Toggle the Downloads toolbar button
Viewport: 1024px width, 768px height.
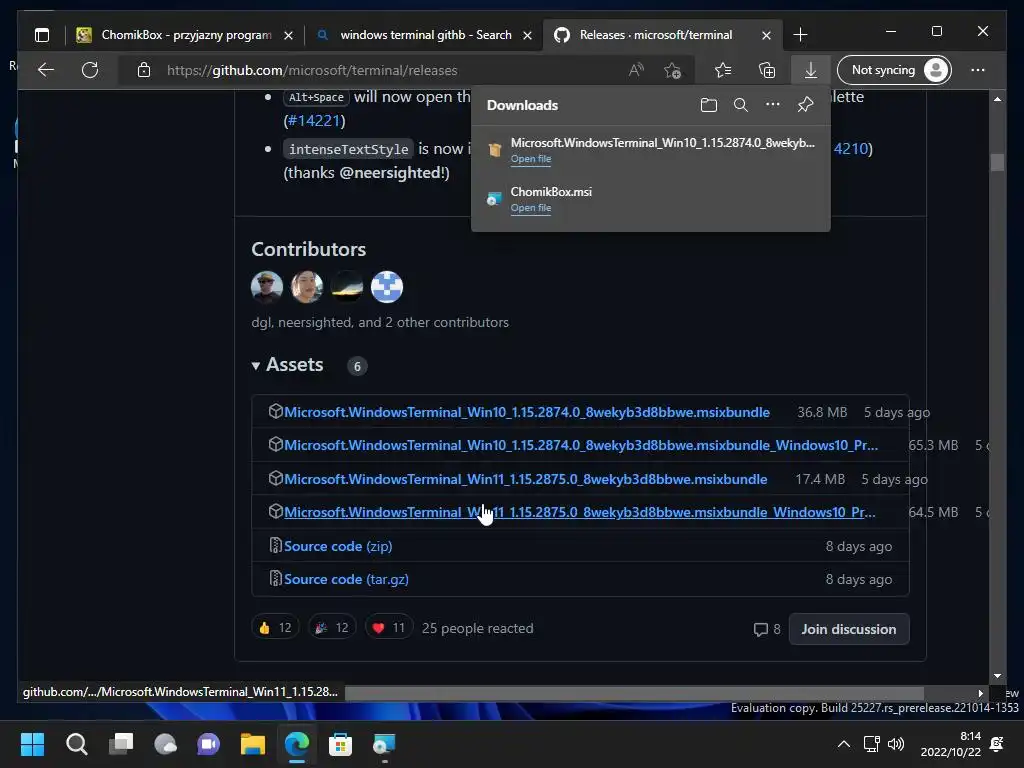tap(810, 70)
